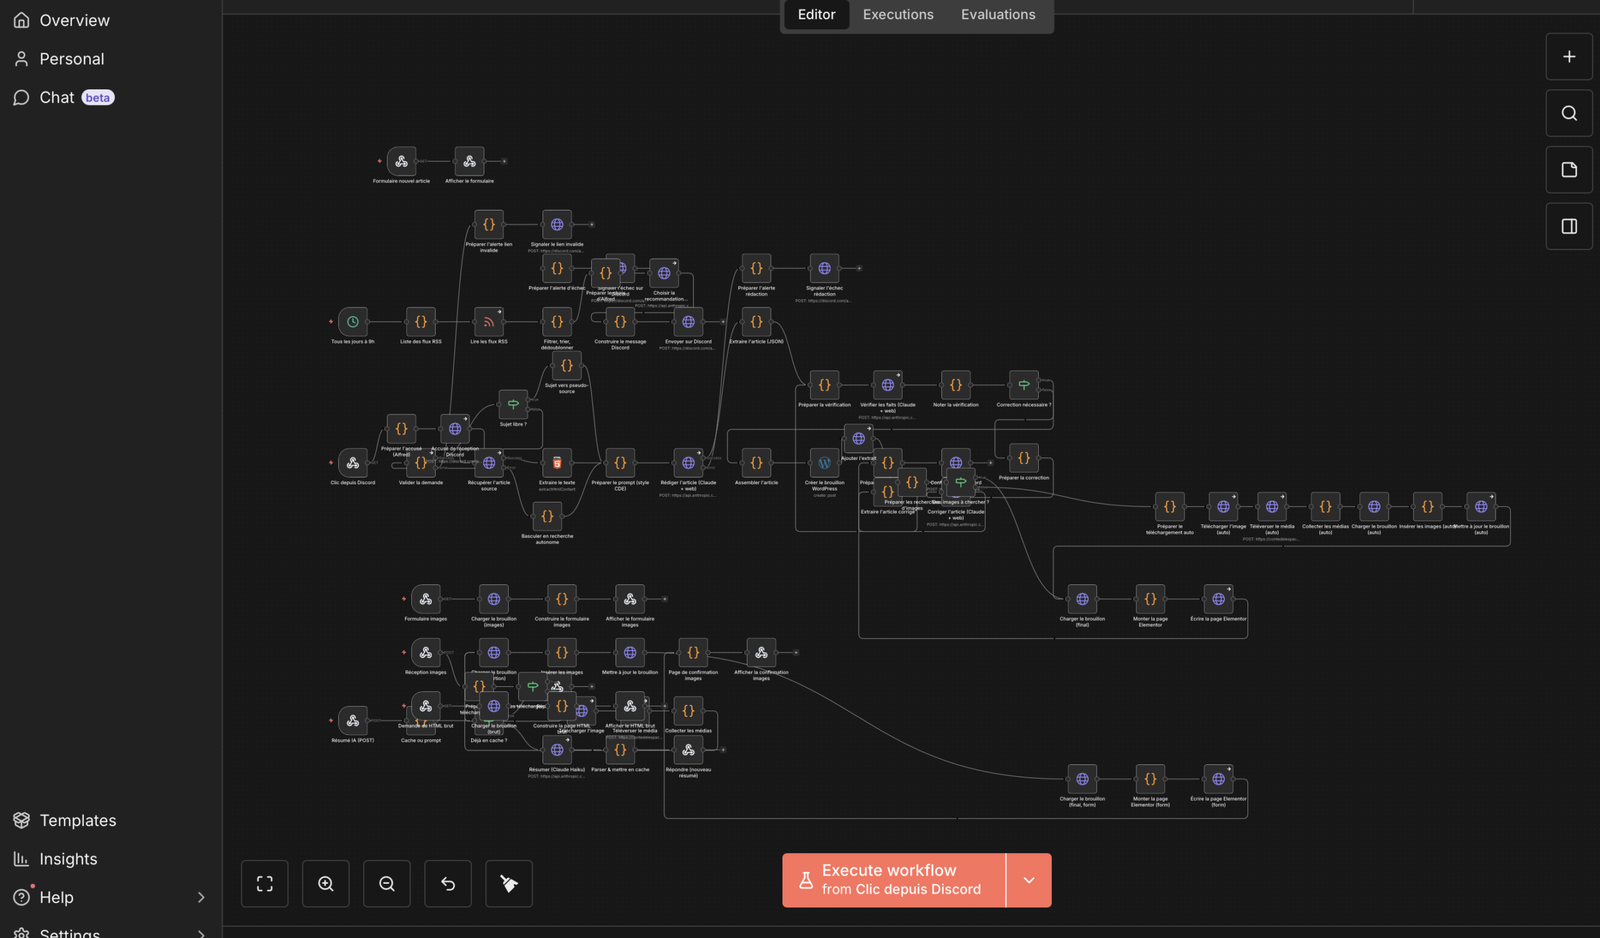Viewport: 1600px width, 938px height.
Task: Switch to the Editor tab
Action: (817, 14)
